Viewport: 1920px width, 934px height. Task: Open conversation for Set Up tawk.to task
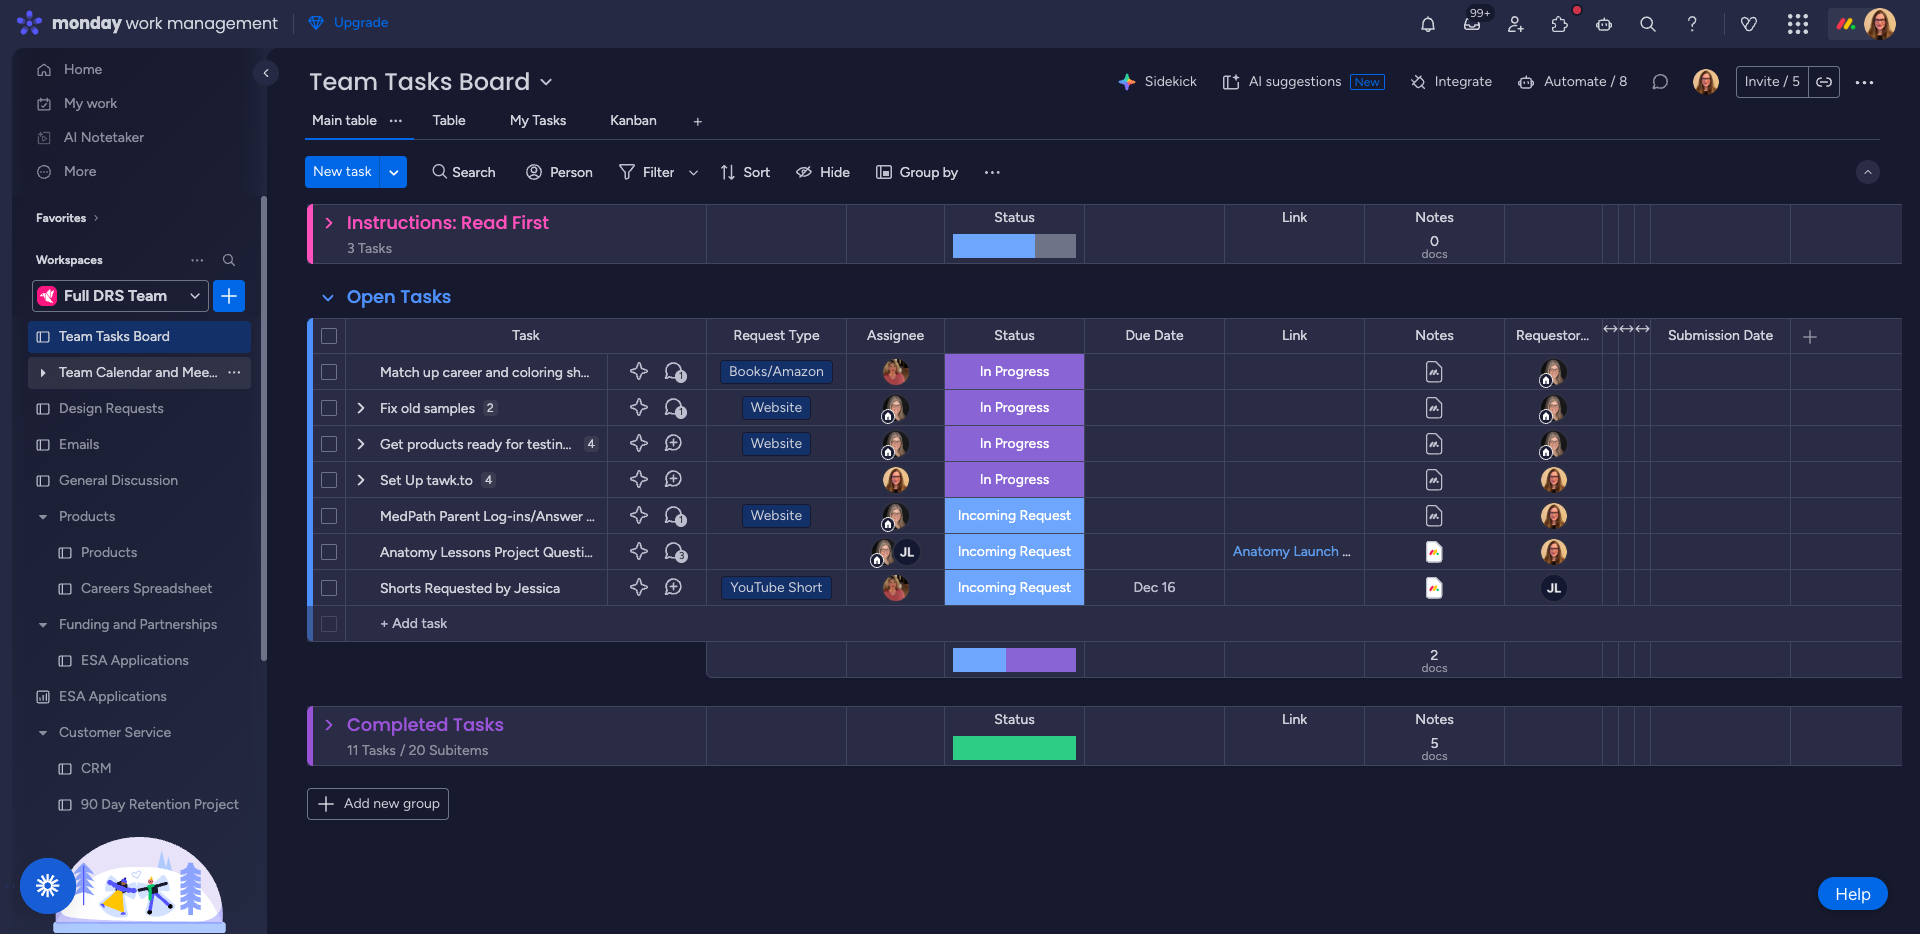click(x=674, y=480)
